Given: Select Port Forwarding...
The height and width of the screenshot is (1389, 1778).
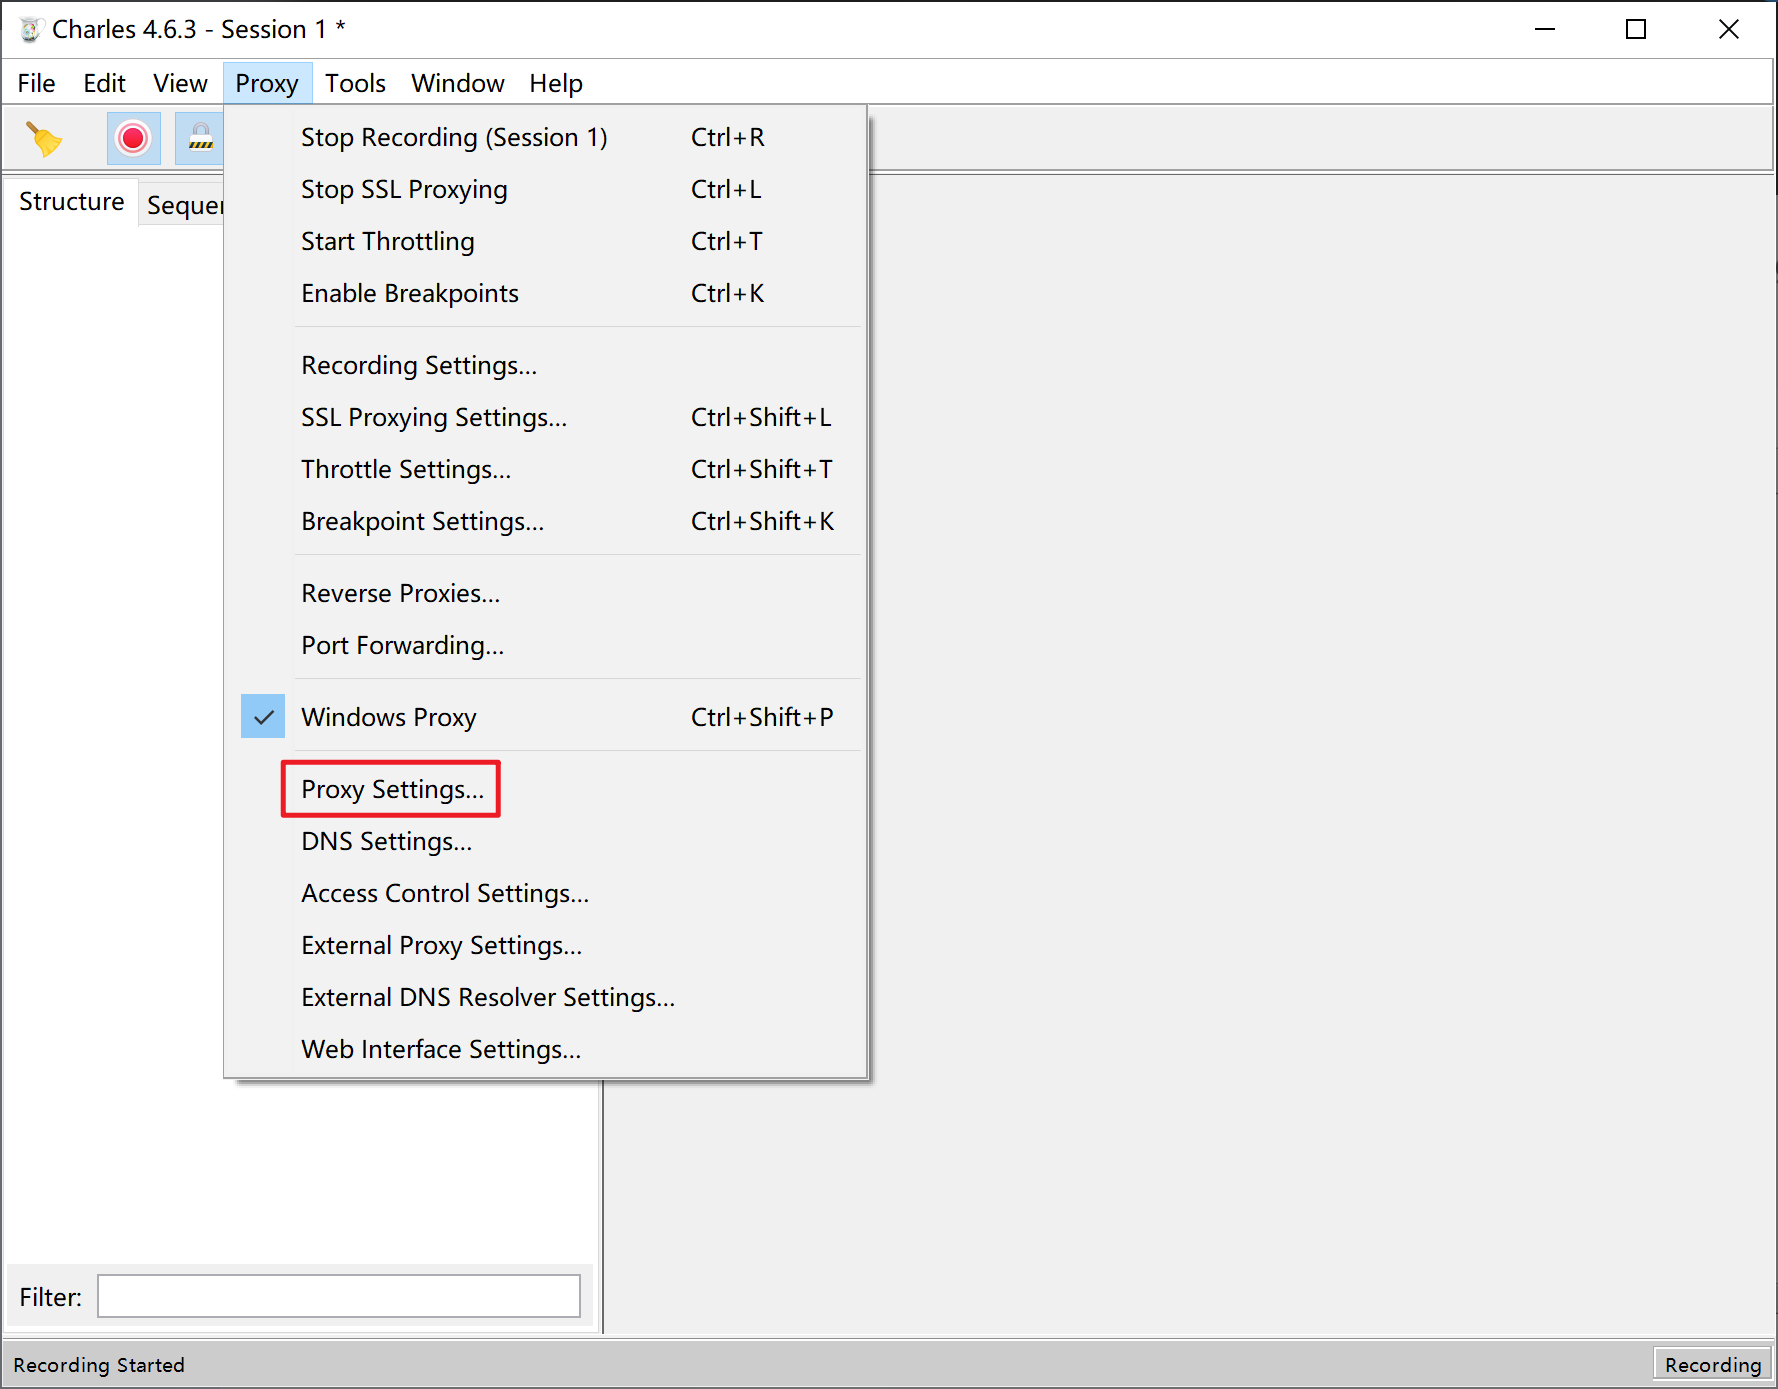Looking at the screenshot, I should click(545, 645).
